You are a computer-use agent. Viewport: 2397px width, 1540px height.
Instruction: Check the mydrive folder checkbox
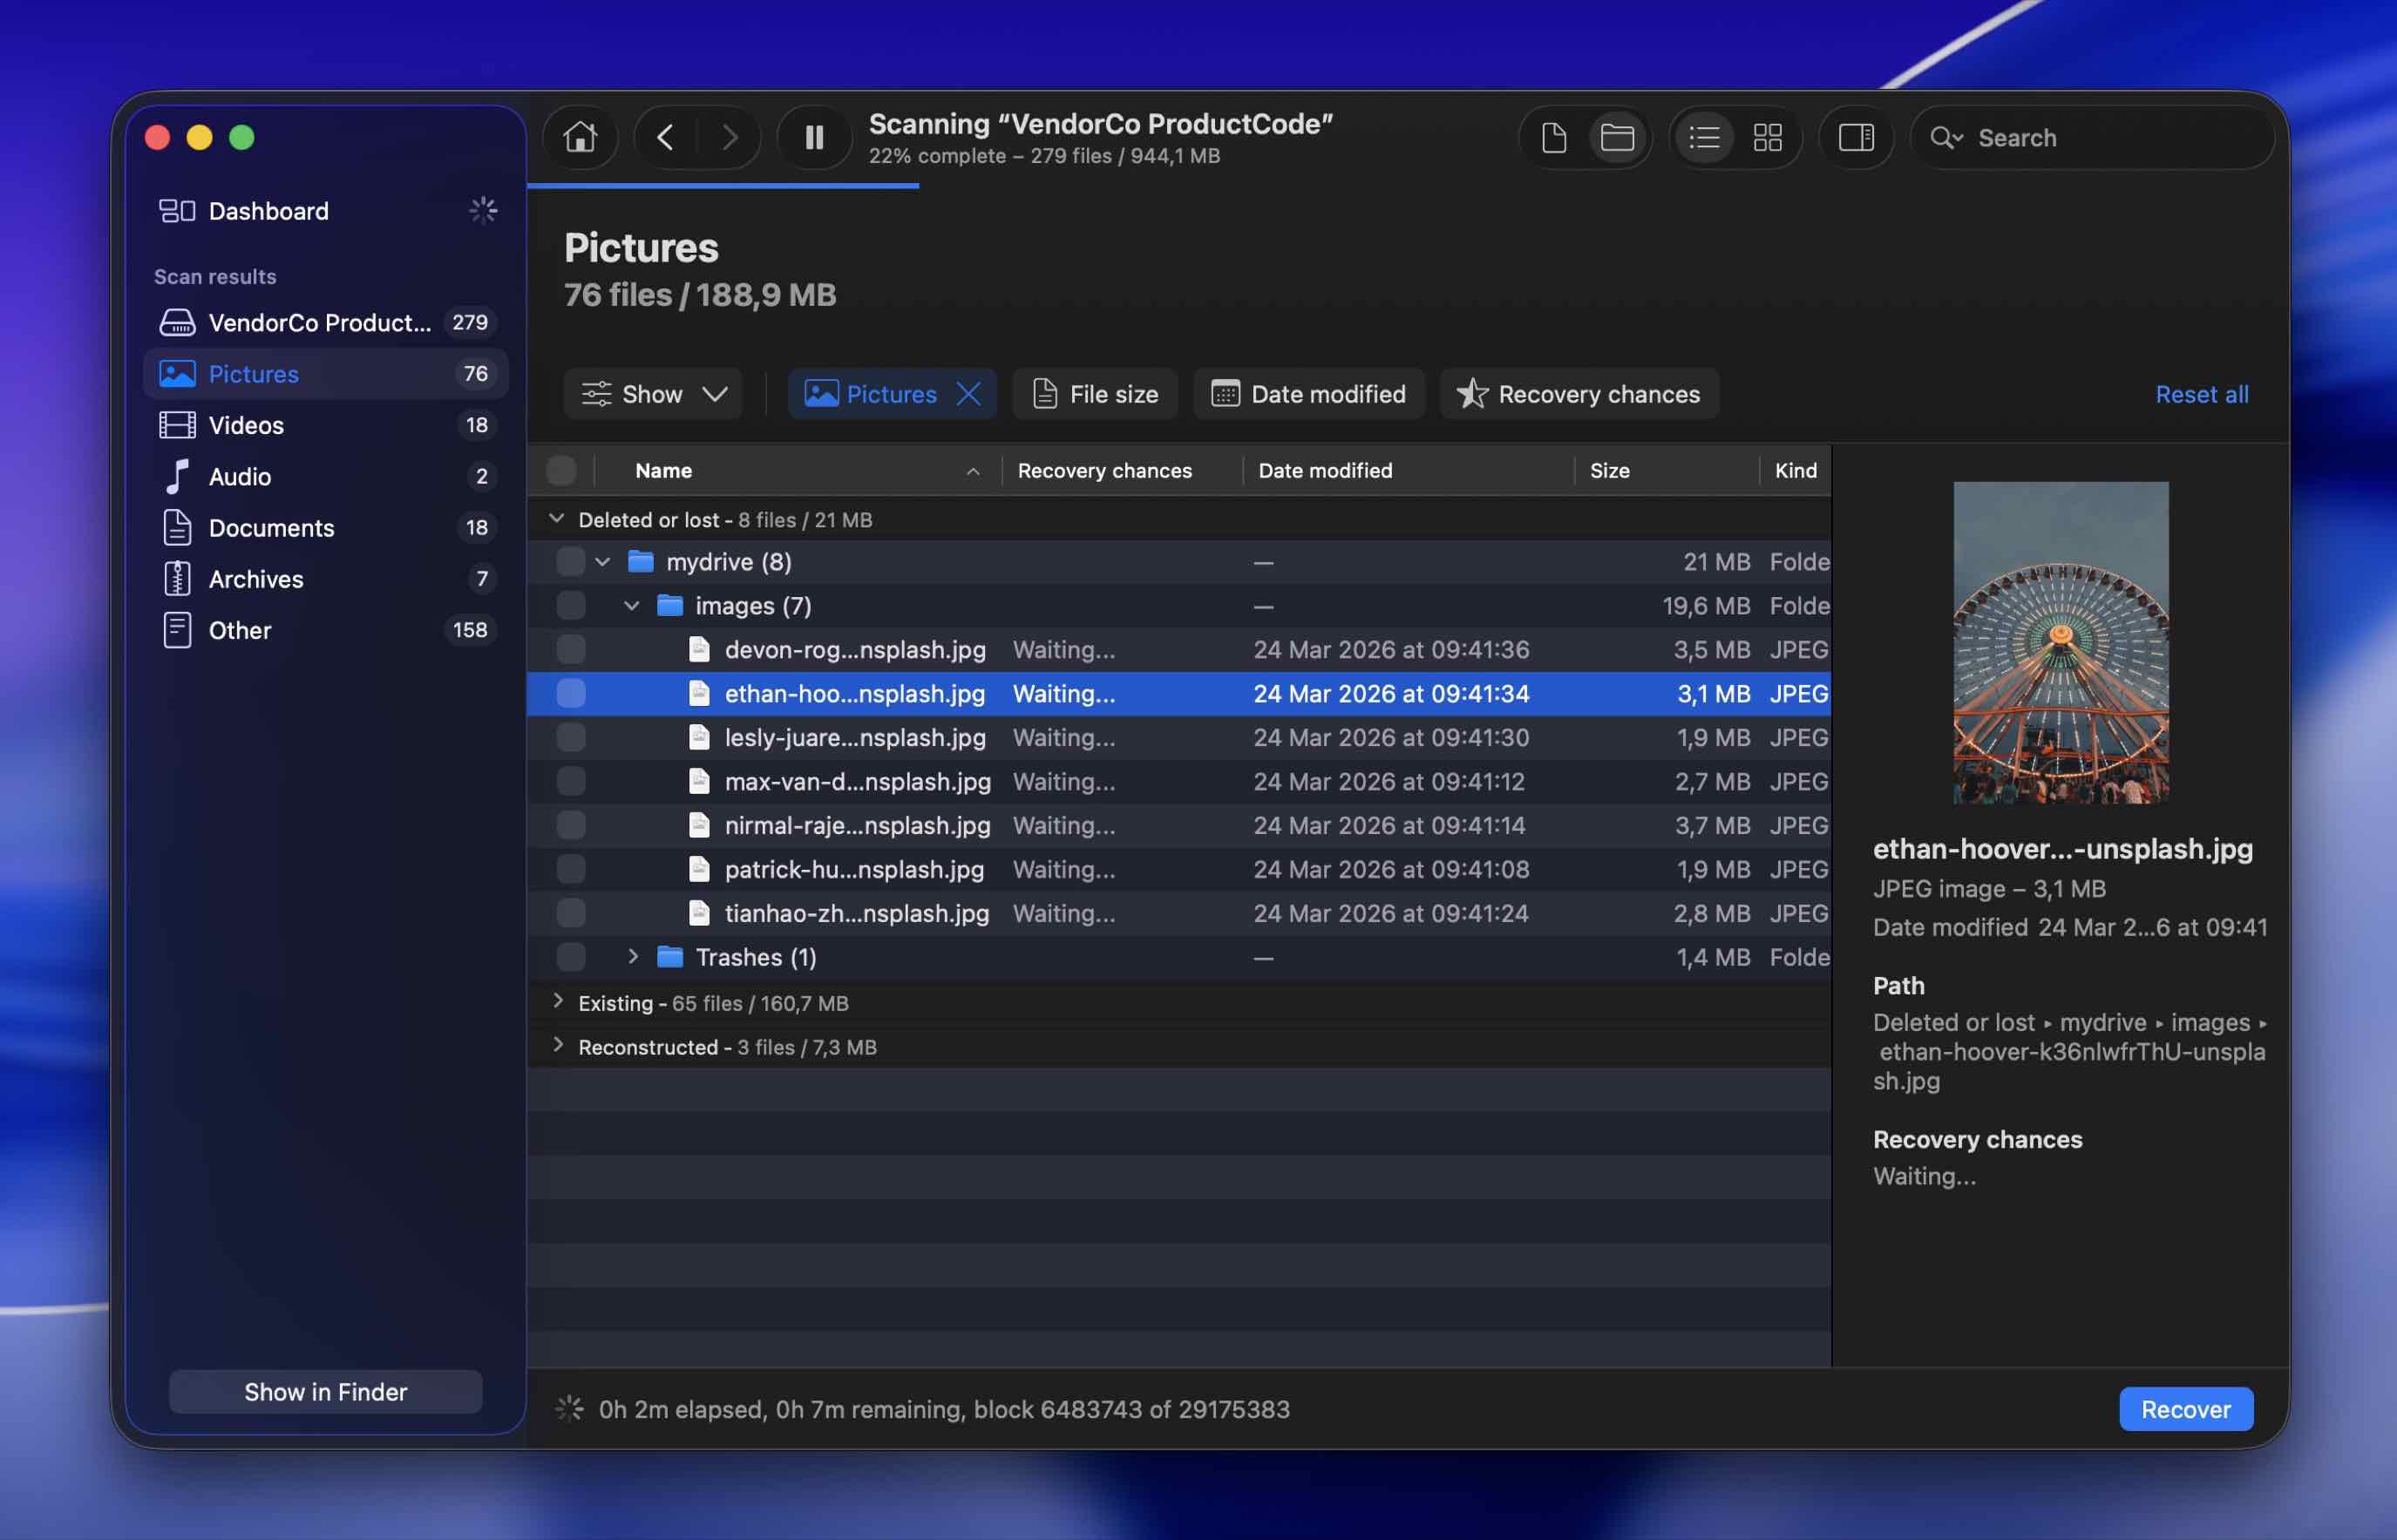click(571, 562)
